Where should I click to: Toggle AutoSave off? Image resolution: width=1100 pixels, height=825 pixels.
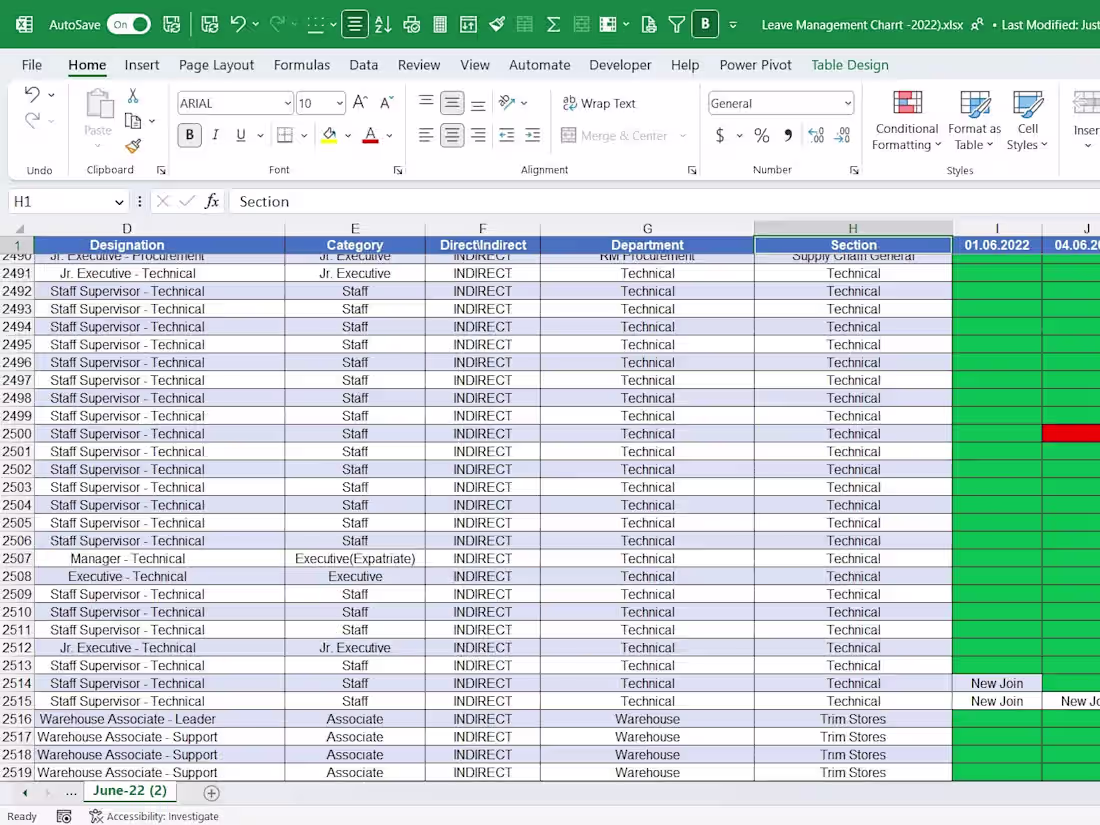[x=129, y=22]
